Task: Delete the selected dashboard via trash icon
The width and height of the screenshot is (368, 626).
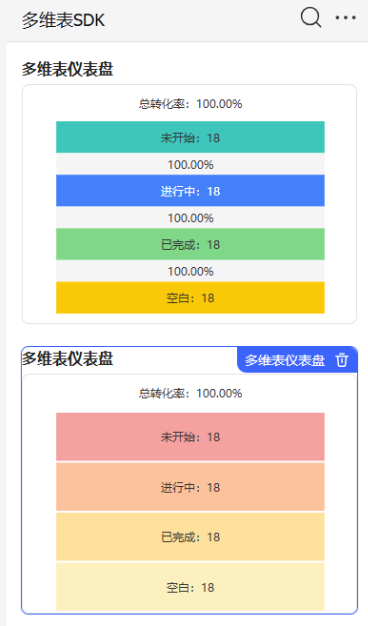Action: [x=342, y=360]
